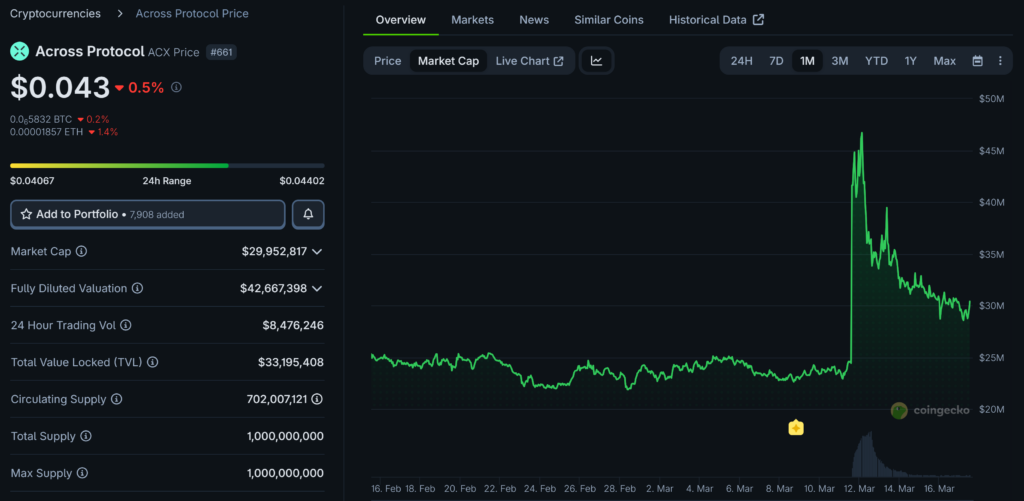Set chart range to 1Y
Viewport: 1024px width, 501px height.
[910, 61]
